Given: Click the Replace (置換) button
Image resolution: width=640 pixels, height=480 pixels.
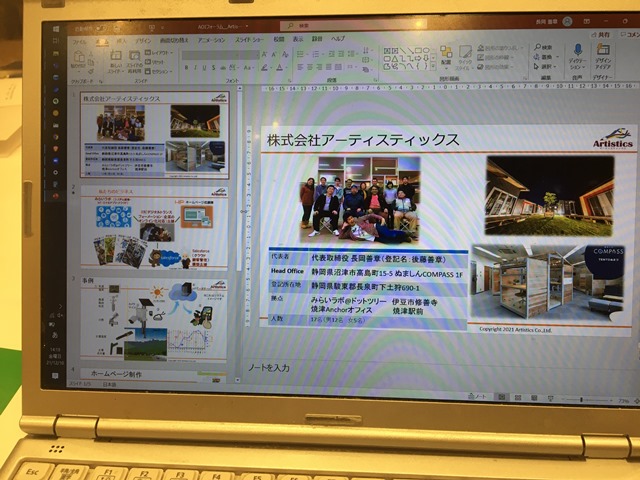Looking at the screenshot, I should [544, 57].
